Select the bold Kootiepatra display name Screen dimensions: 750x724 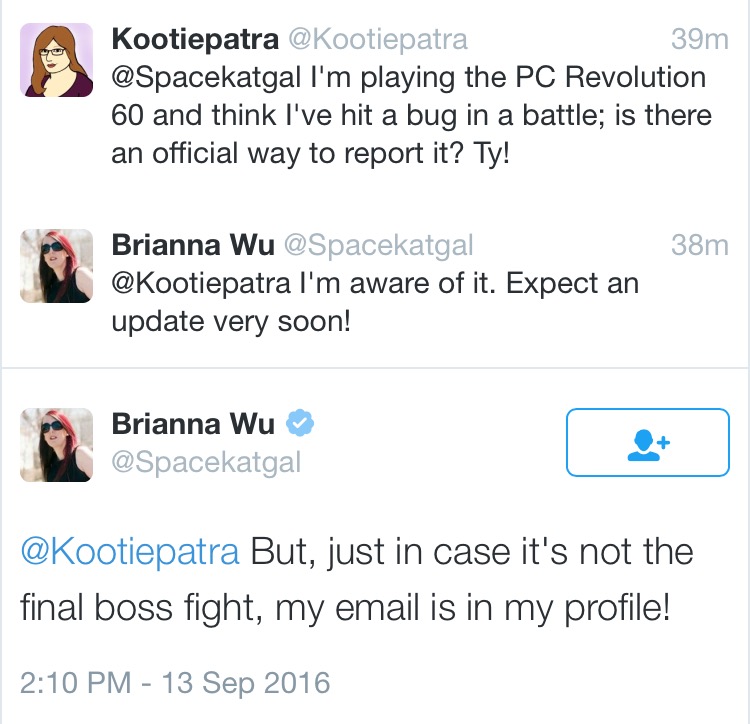click(195, 39)
